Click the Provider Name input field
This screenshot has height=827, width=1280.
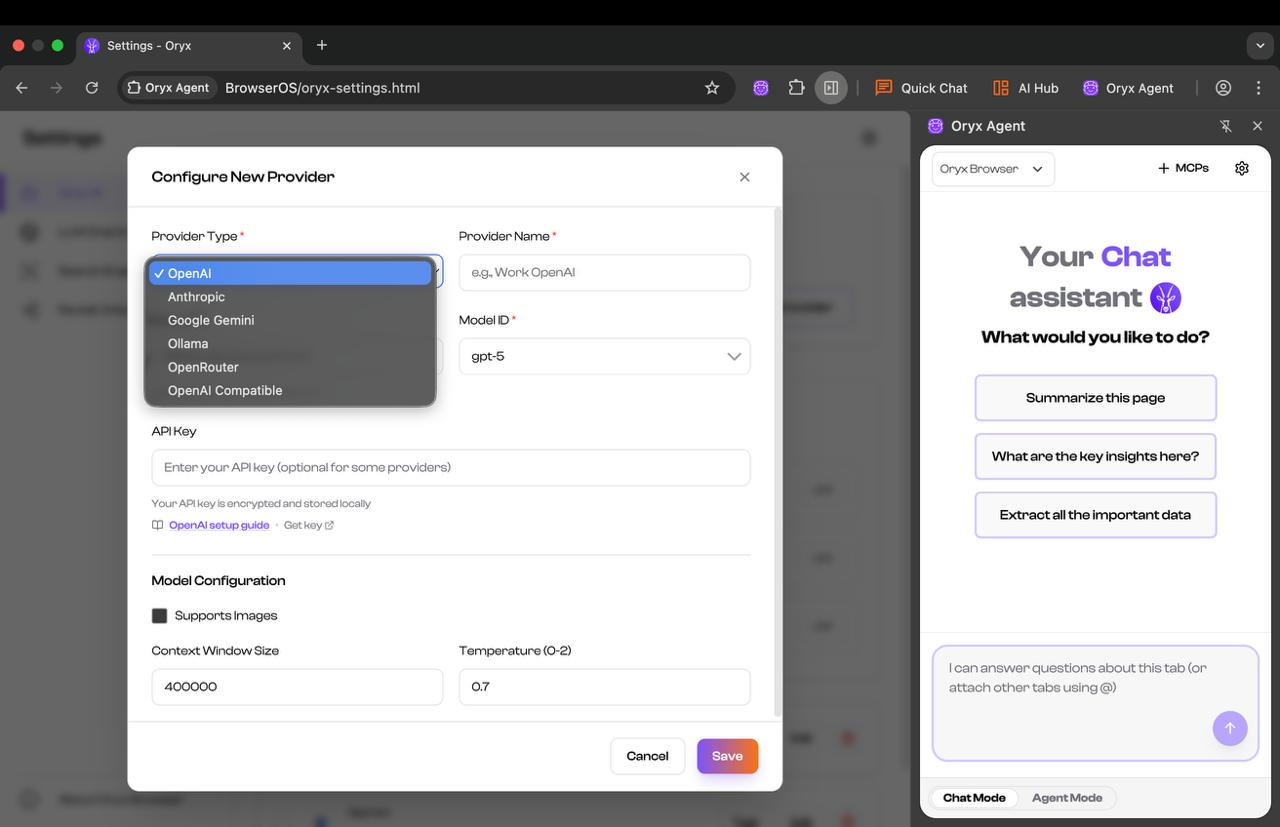point(604,272)
